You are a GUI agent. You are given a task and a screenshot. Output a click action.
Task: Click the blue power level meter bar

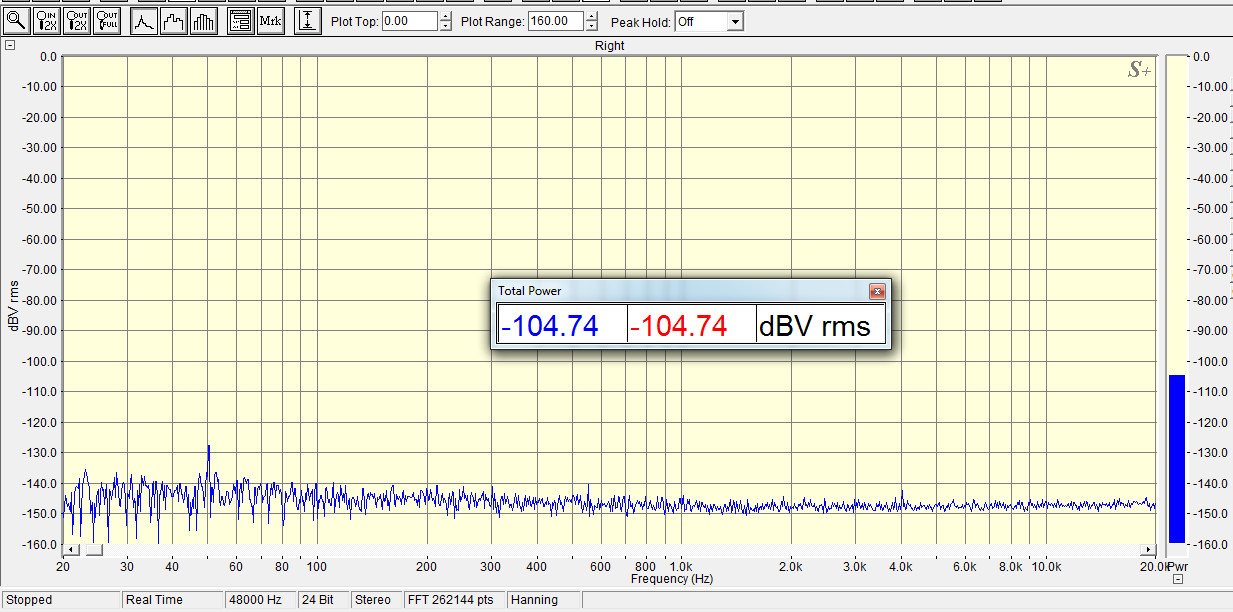click(1176, 459)
